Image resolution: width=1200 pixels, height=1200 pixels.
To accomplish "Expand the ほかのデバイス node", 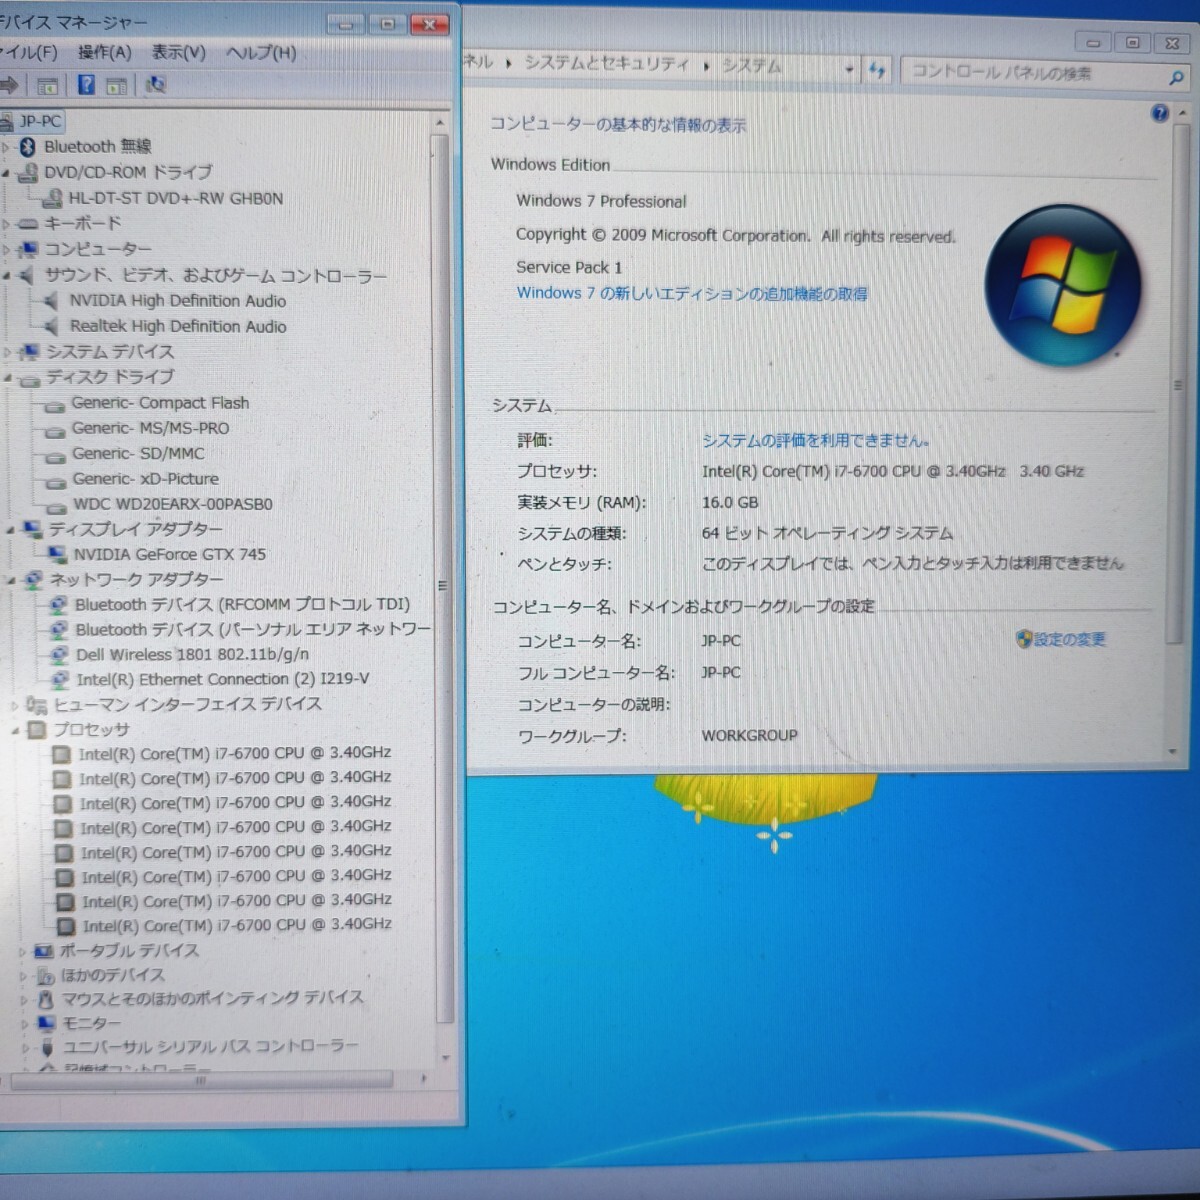I will [x=23, y=976].
